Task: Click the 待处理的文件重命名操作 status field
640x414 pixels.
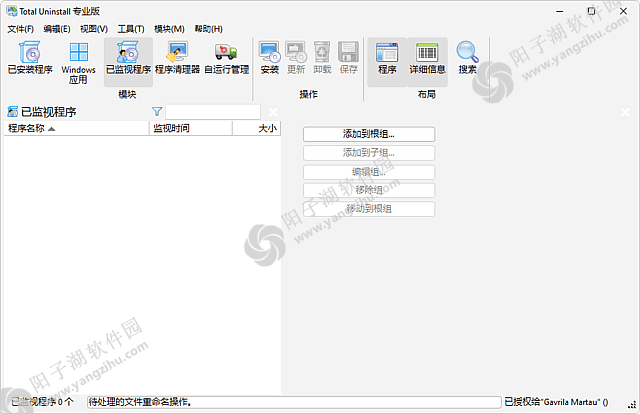Action: click(294, 402)
